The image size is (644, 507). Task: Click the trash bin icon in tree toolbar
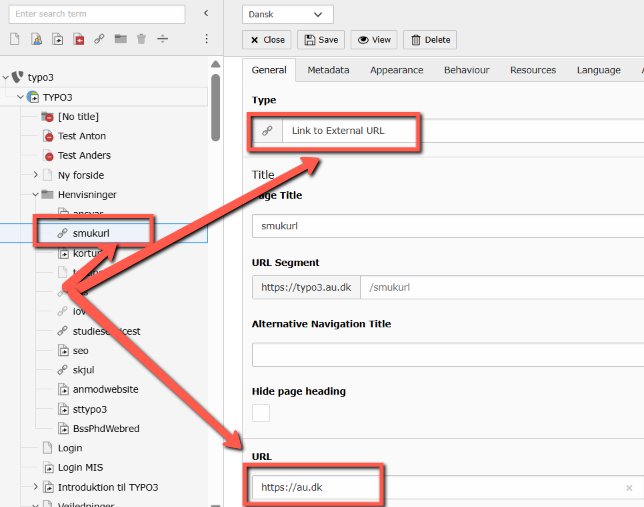pyautogui.click(x=141, y=39)
